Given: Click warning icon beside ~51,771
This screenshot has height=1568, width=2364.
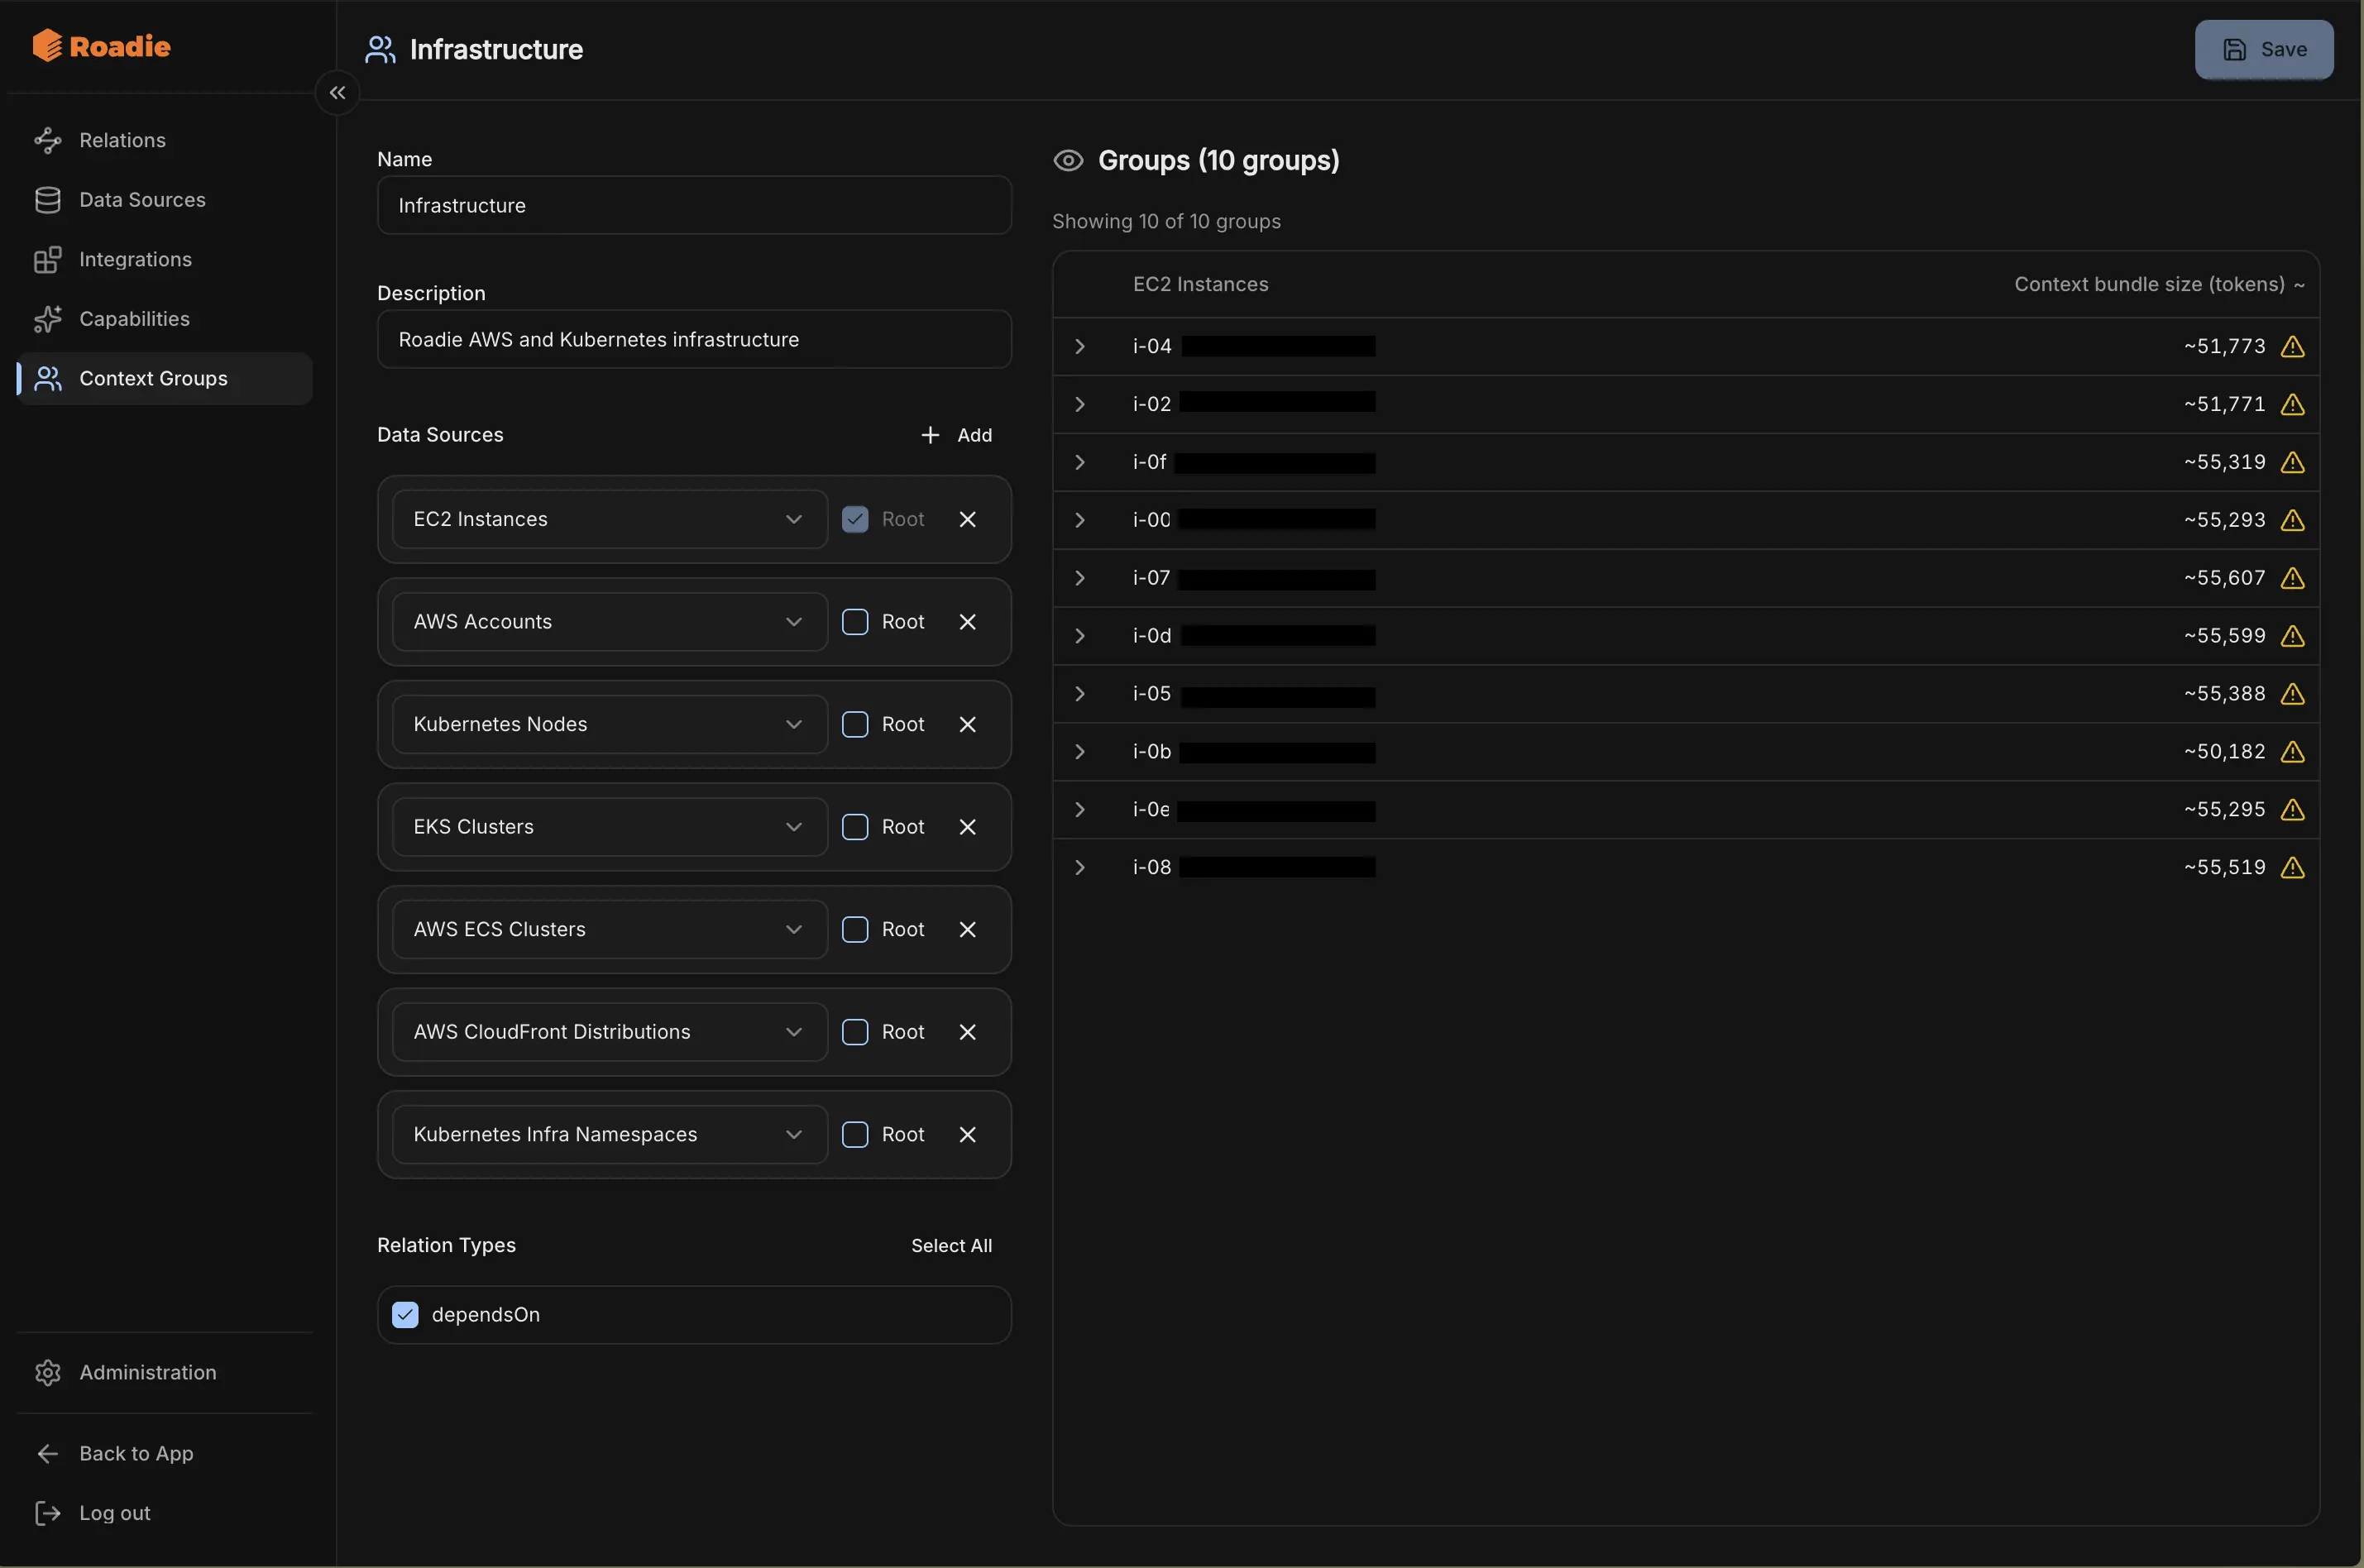Looking at the screenshot, I should click(x=2292, y=404).
